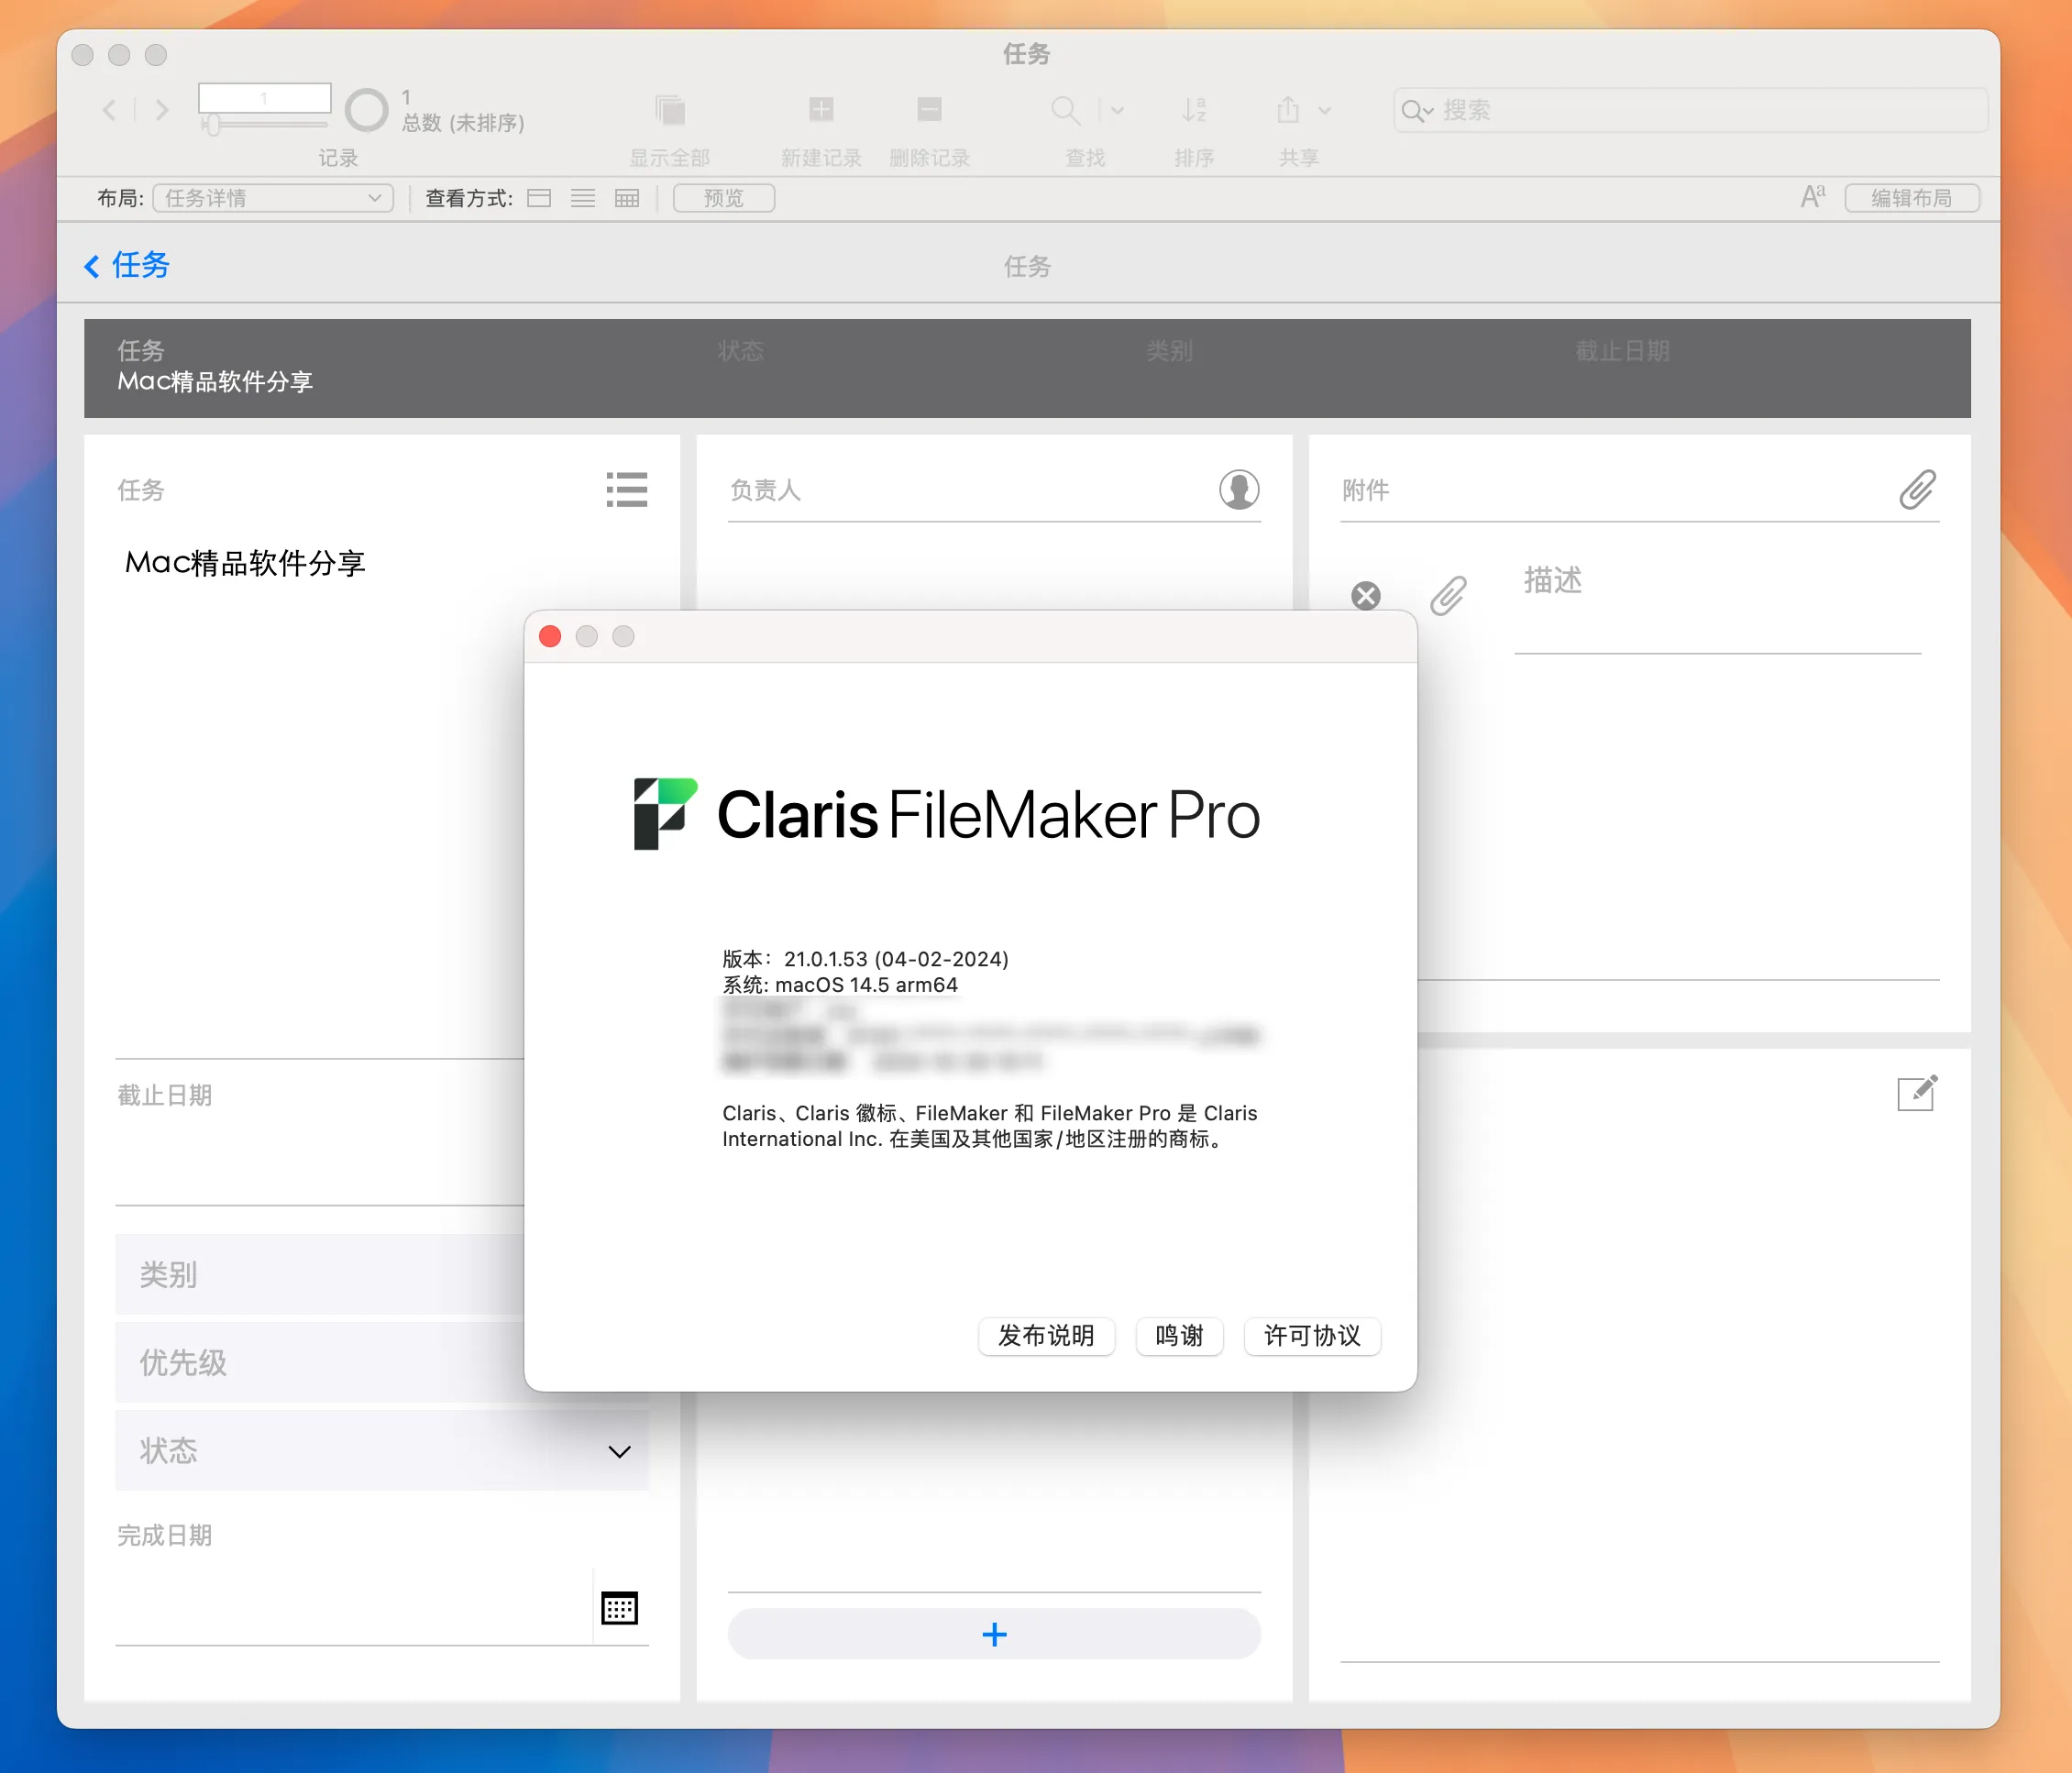Click the 优先级 priority field
This screenshot has width=2072, height=1773.
pos(320,1362)
